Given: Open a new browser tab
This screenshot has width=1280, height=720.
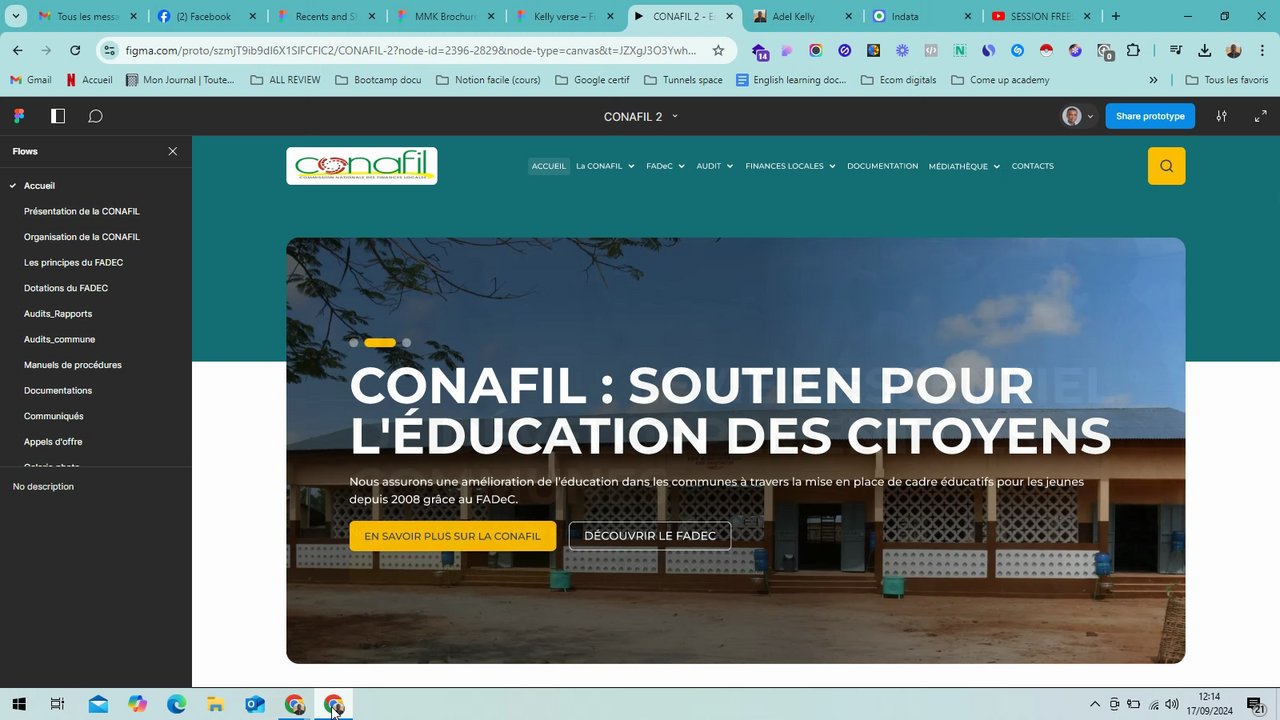Looking at the screenshot, I should click(x=1116, y=16).
